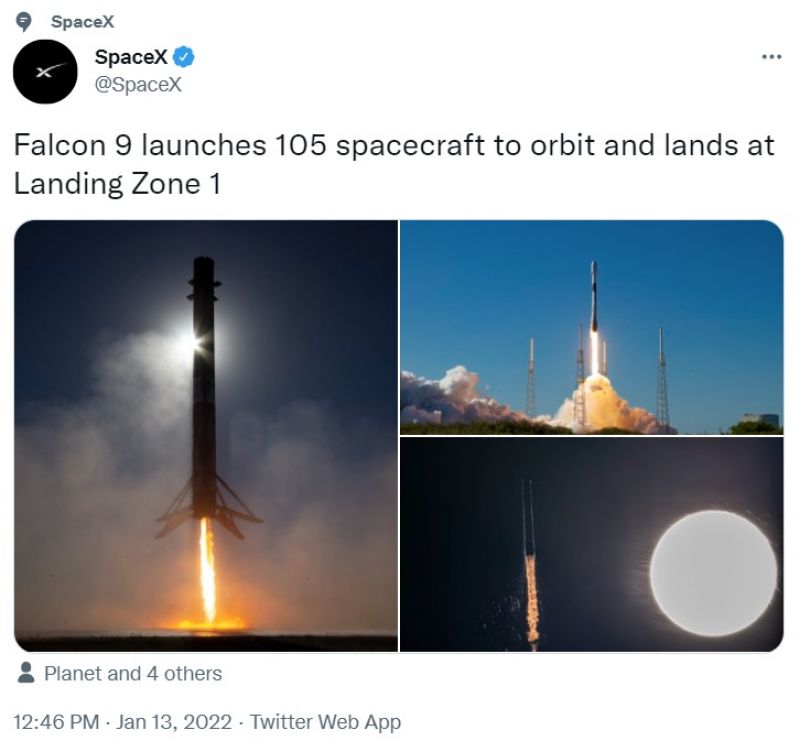Click the blue verified badge

click(x=185, y=59)
